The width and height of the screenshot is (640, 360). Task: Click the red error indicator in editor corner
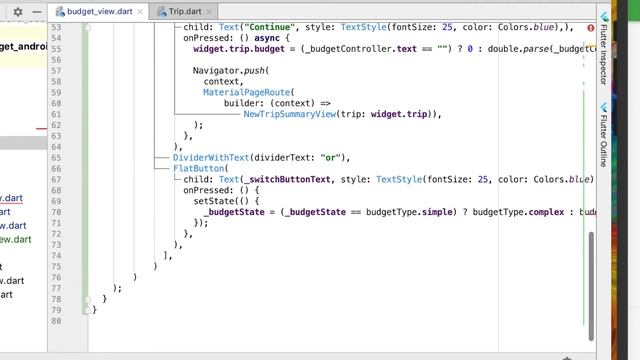click(x=591, y=28)
